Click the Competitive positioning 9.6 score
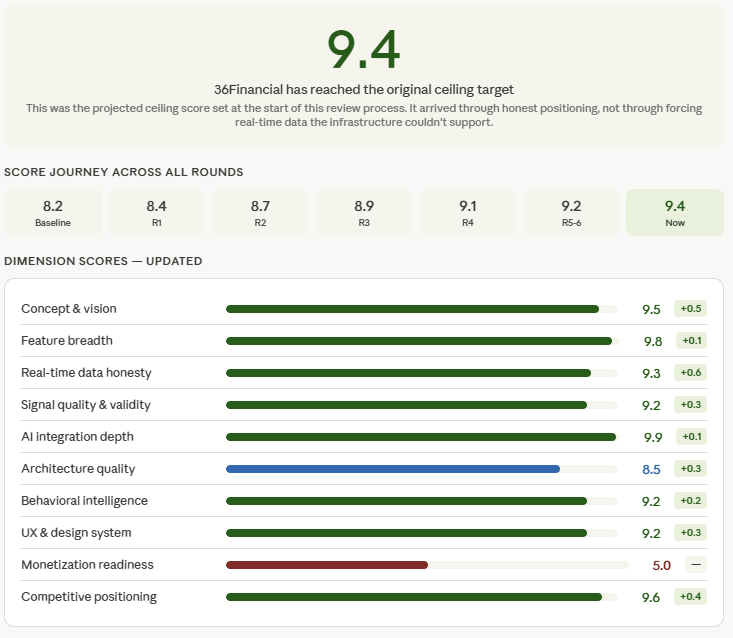 point(651,597)
